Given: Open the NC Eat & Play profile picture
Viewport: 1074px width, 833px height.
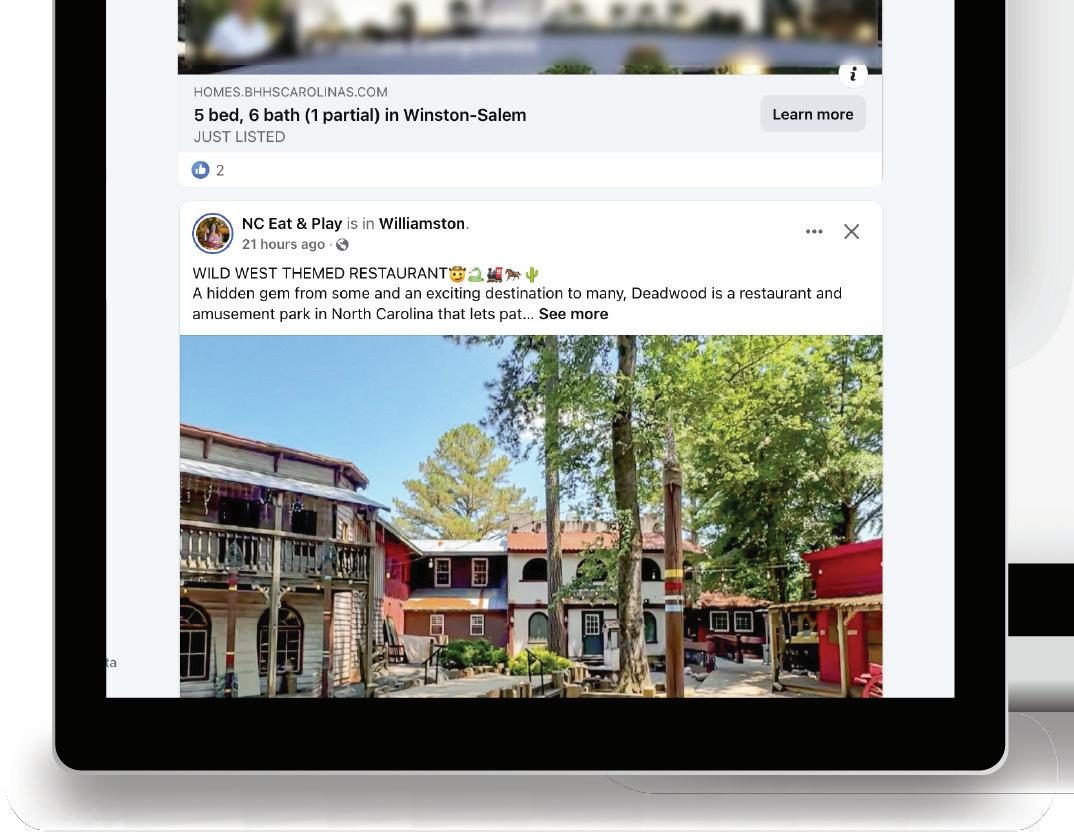Looking at the screenshot, I should point(212,234).
